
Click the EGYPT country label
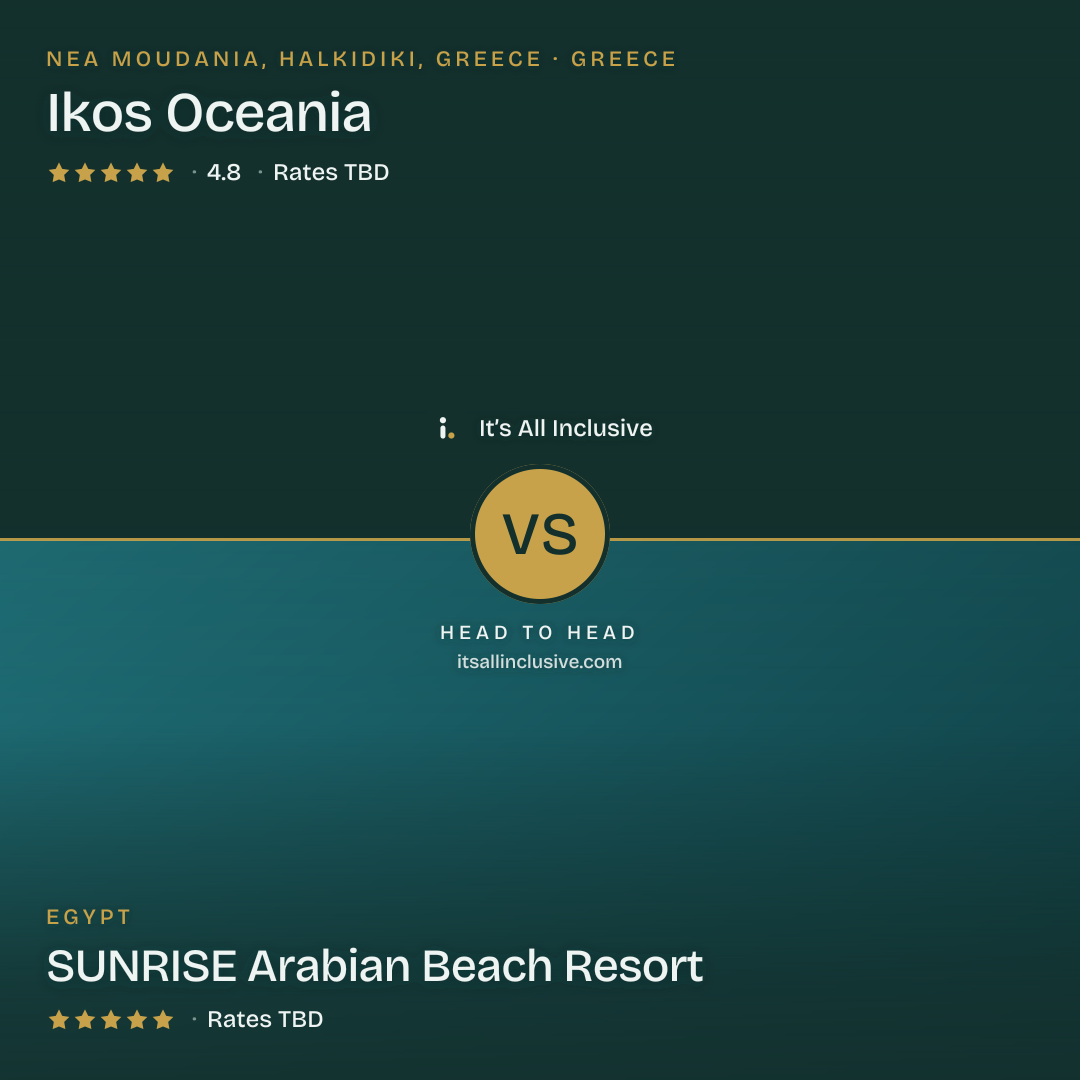coord(89,917)
